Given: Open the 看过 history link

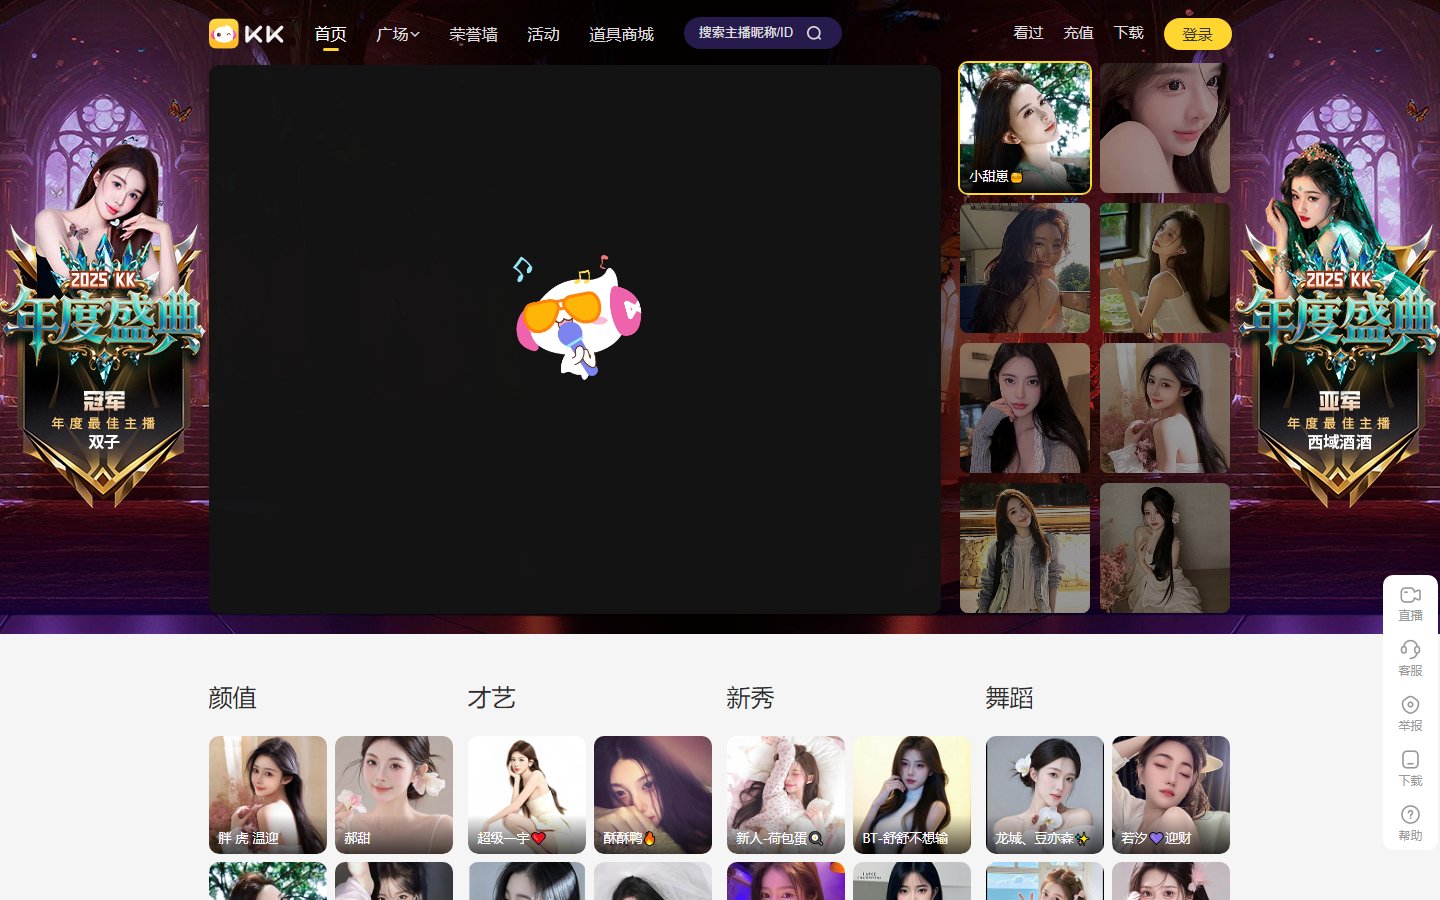Looking at the screenshot, I should (1028, 33).
